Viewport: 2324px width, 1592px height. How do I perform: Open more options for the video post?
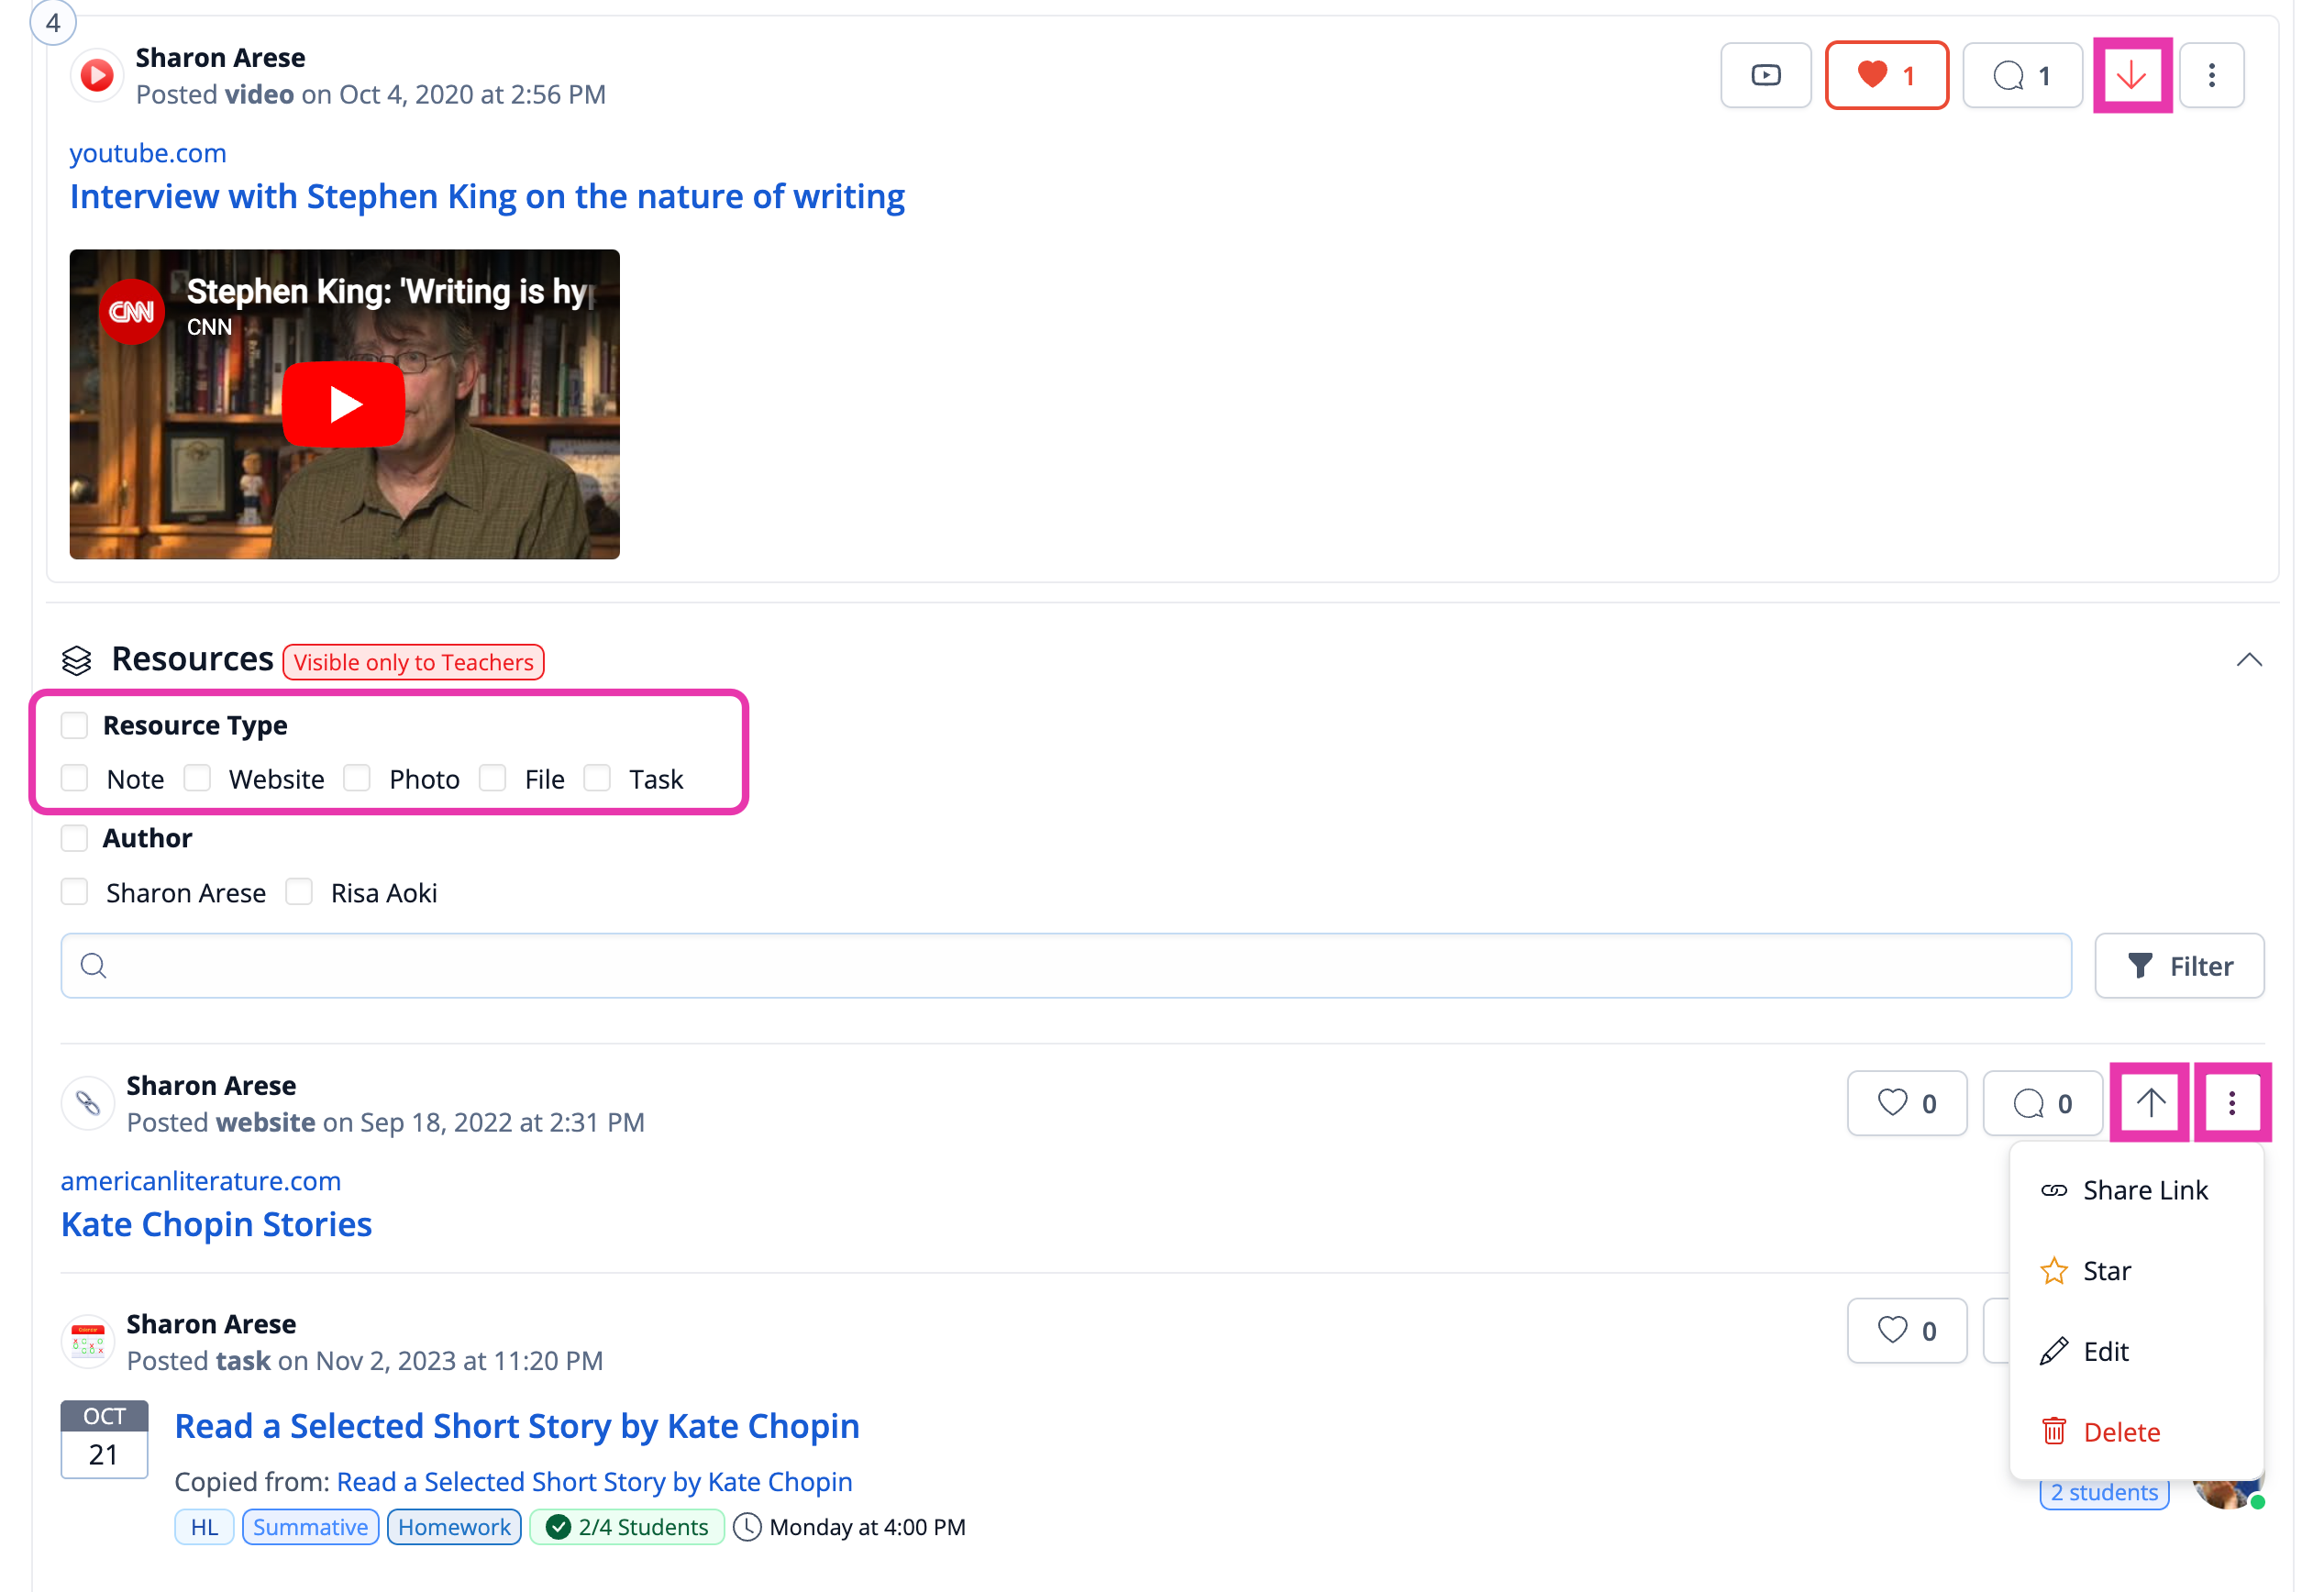click(x=2211, y=75)
